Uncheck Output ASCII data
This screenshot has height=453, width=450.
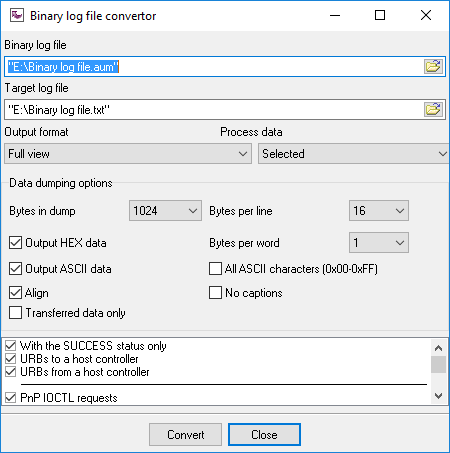[x=15, y=269]
